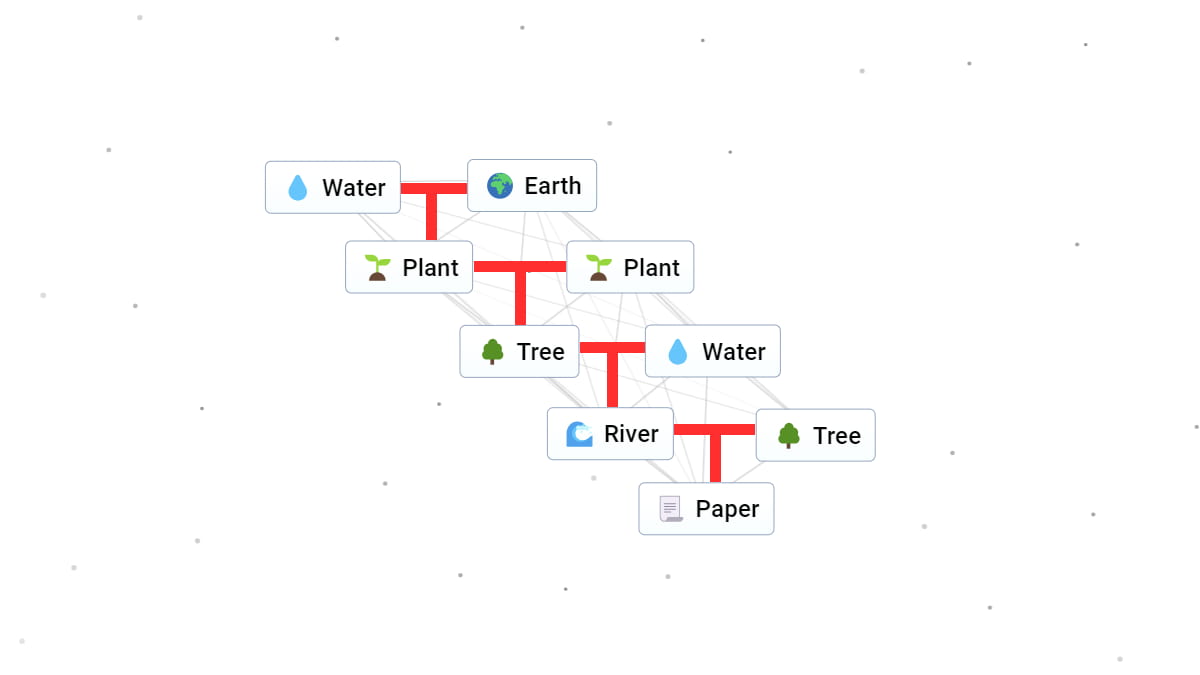Select Tree label on tile above River
Image resolution: width=1200 pixels, height=675 pixels.
click(540, 352)
